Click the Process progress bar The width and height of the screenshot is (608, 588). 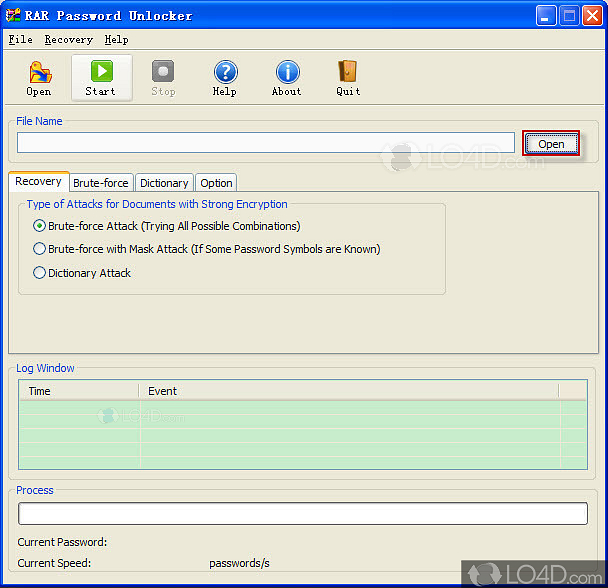point(303,514)
